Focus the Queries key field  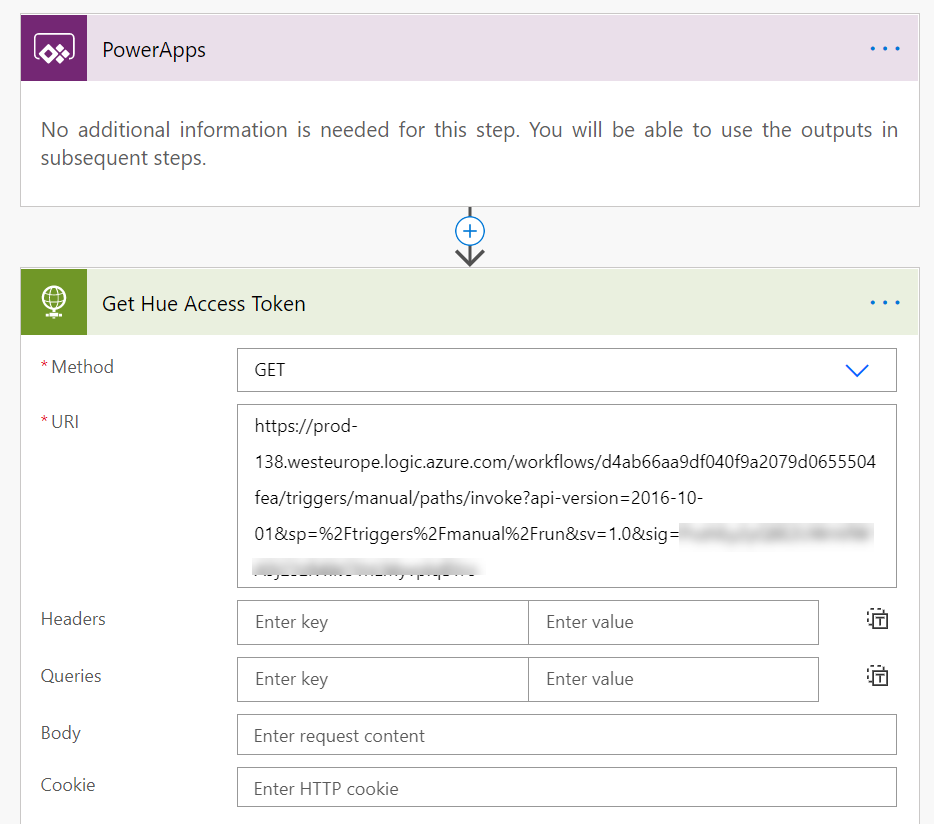pos(382,679)
